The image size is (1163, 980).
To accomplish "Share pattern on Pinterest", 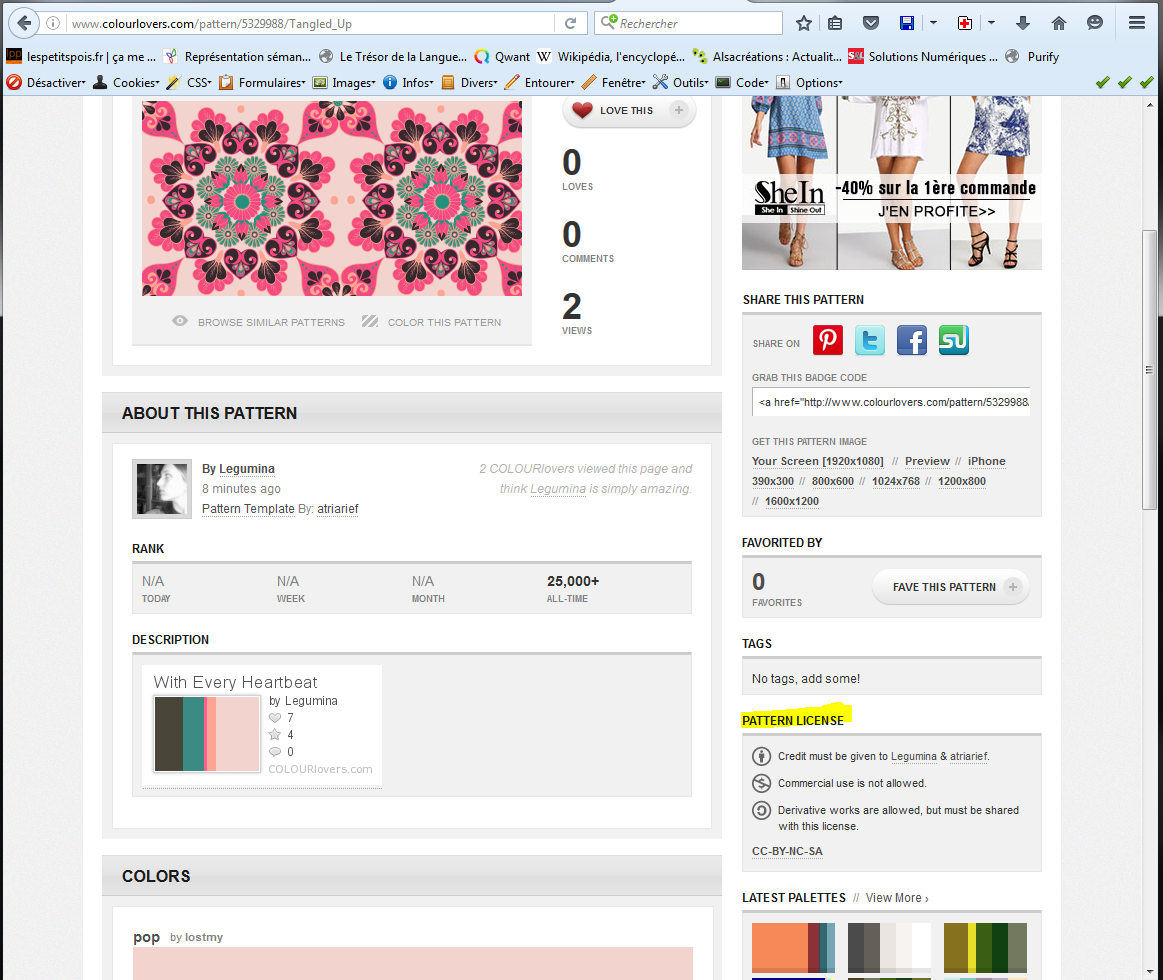I will (828, 341).
